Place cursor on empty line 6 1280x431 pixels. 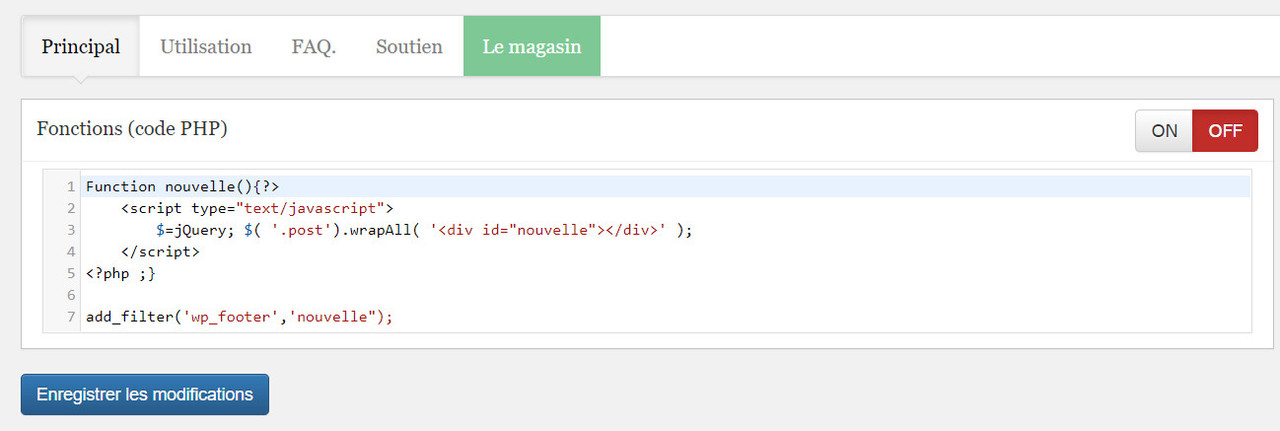(668, 295)
